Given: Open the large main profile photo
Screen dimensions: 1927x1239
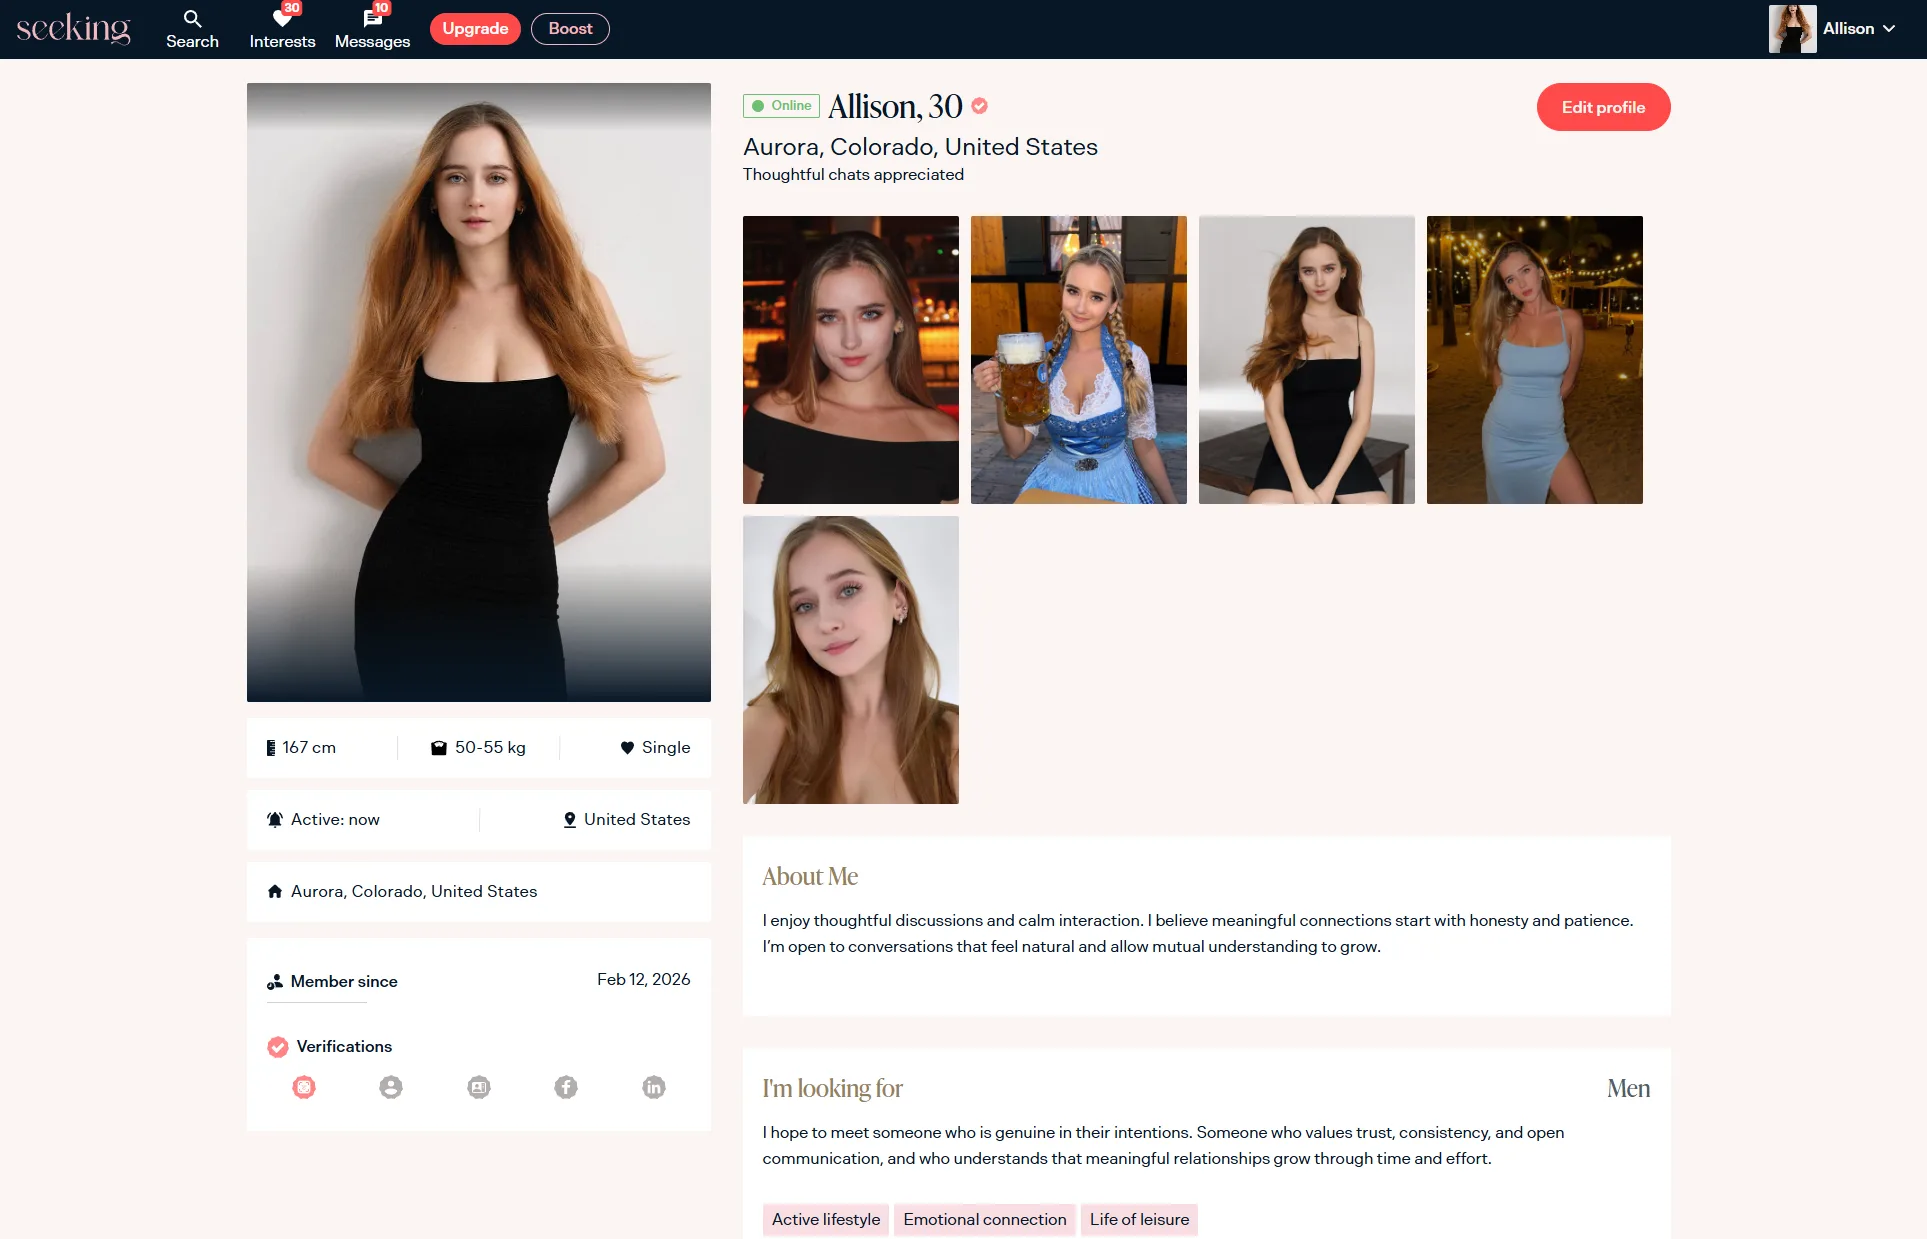Looking at the screenshot, I should 479,392.
